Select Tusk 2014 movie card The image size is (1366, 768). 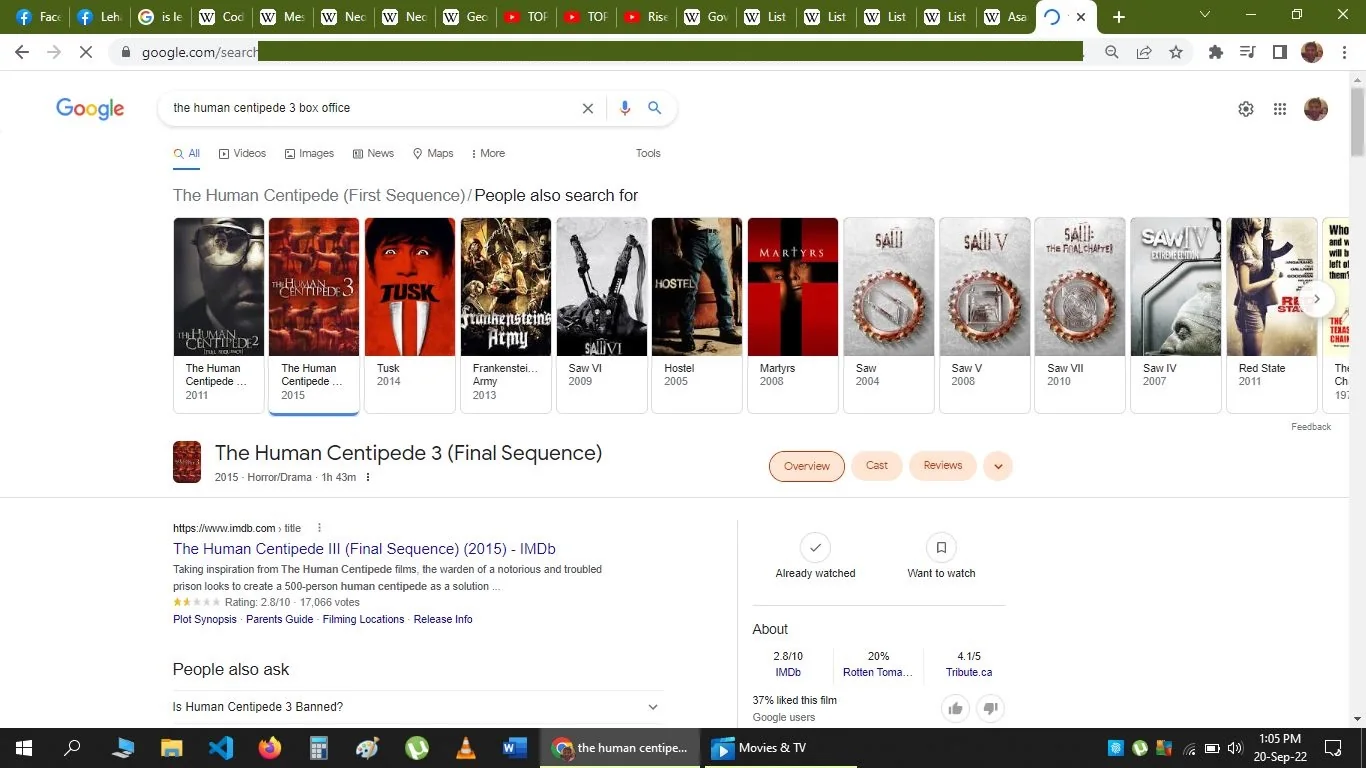click(410, 315)
